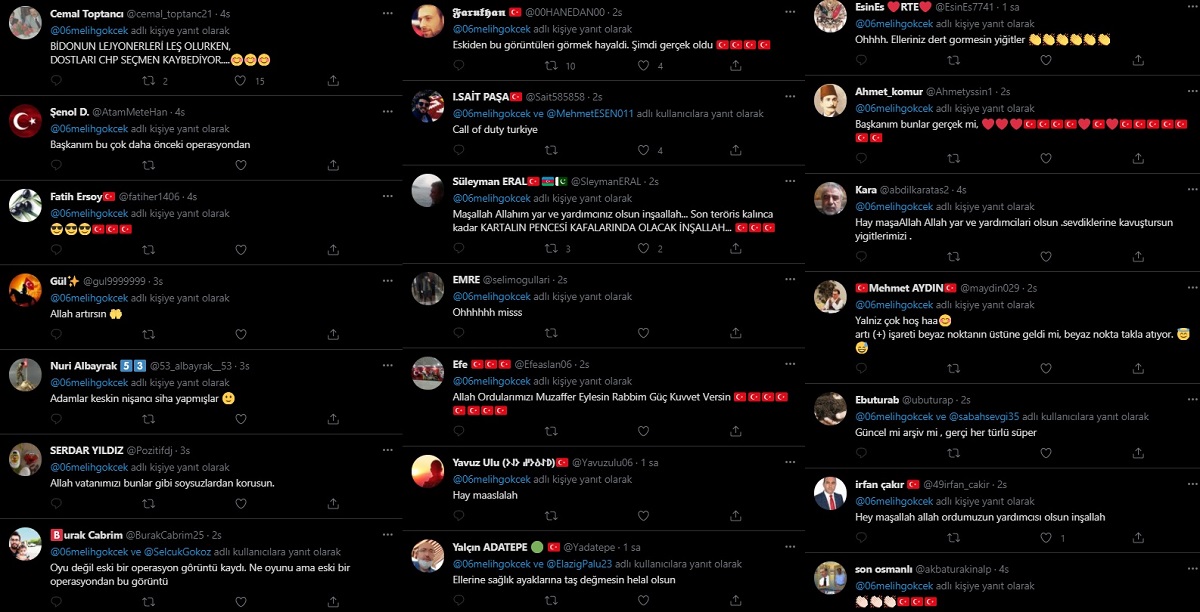
Task: Like Cemal Toptancı's tweet with 15 likes
Action: pos(240,81)
